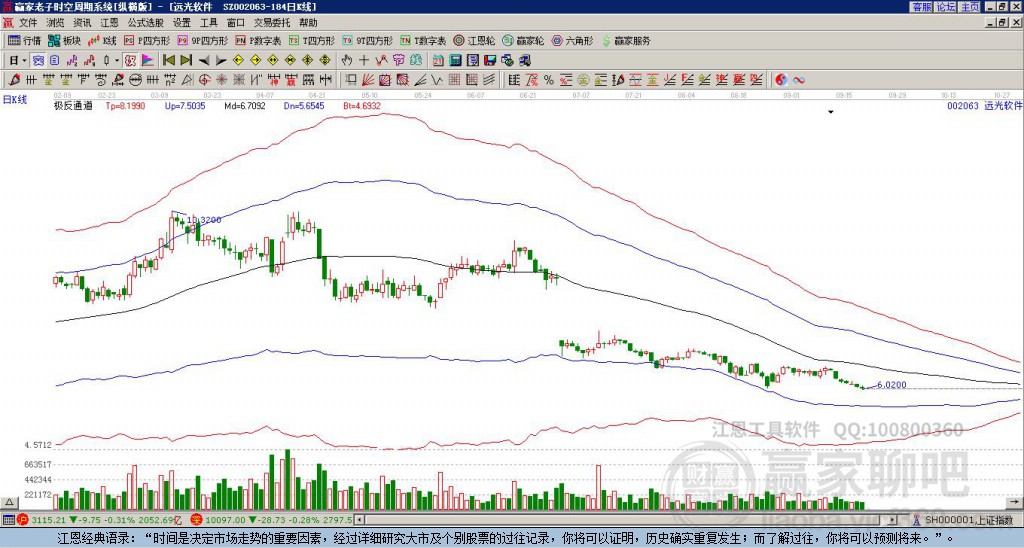Open the 六角形 hexagon tool
Image resolution: width=1024 pixels, height=548 pixels.
coord(573,40)
